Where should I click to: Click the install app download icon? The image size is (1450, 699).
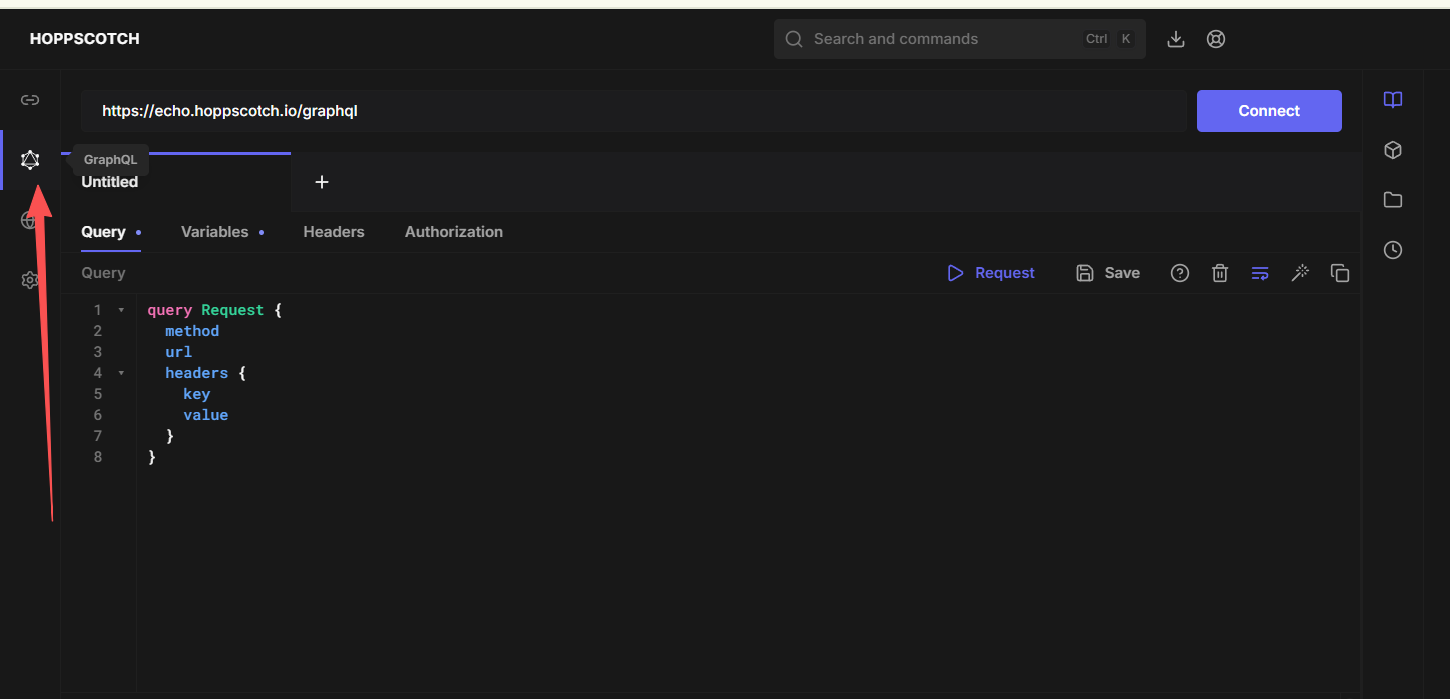(x=1176, y=39)
